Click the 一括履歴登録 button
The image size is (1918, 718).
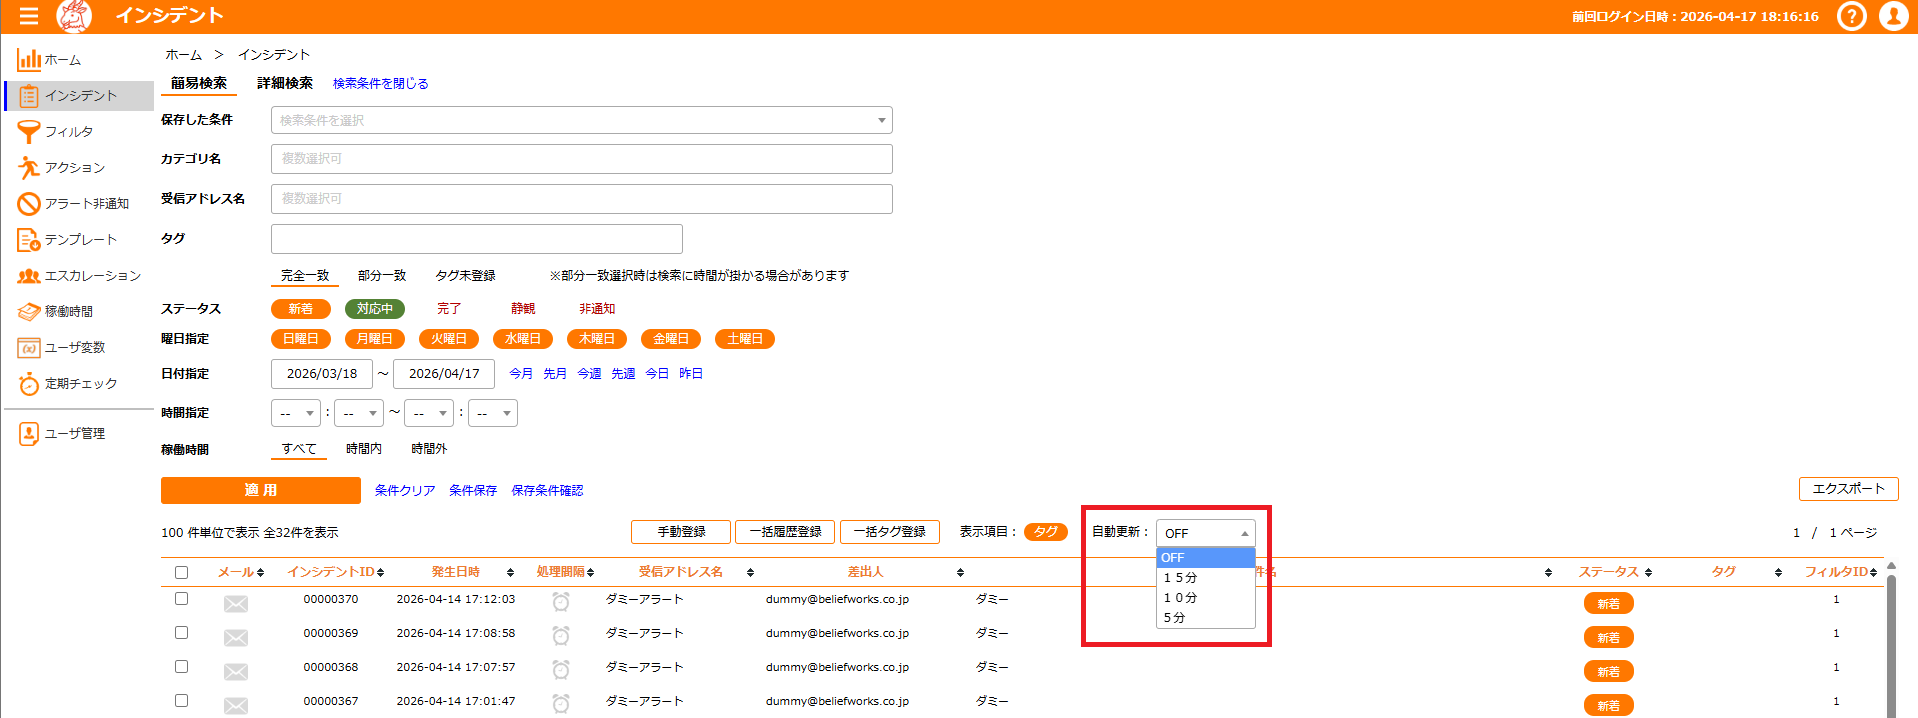pos(786,532)
